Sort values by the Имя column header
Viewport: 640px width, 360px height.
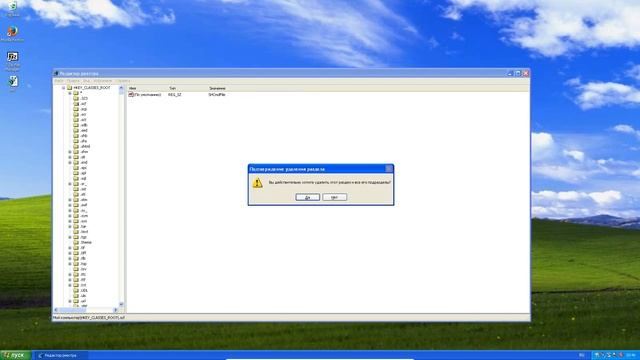[147, 88]
